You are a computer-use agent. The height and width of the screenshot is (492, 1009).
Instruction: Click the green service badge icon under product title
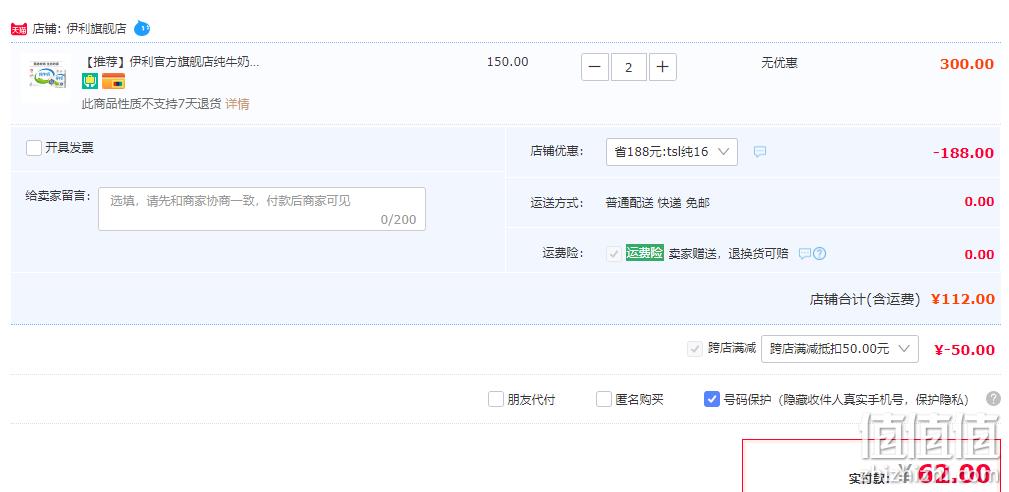(90, 81)
